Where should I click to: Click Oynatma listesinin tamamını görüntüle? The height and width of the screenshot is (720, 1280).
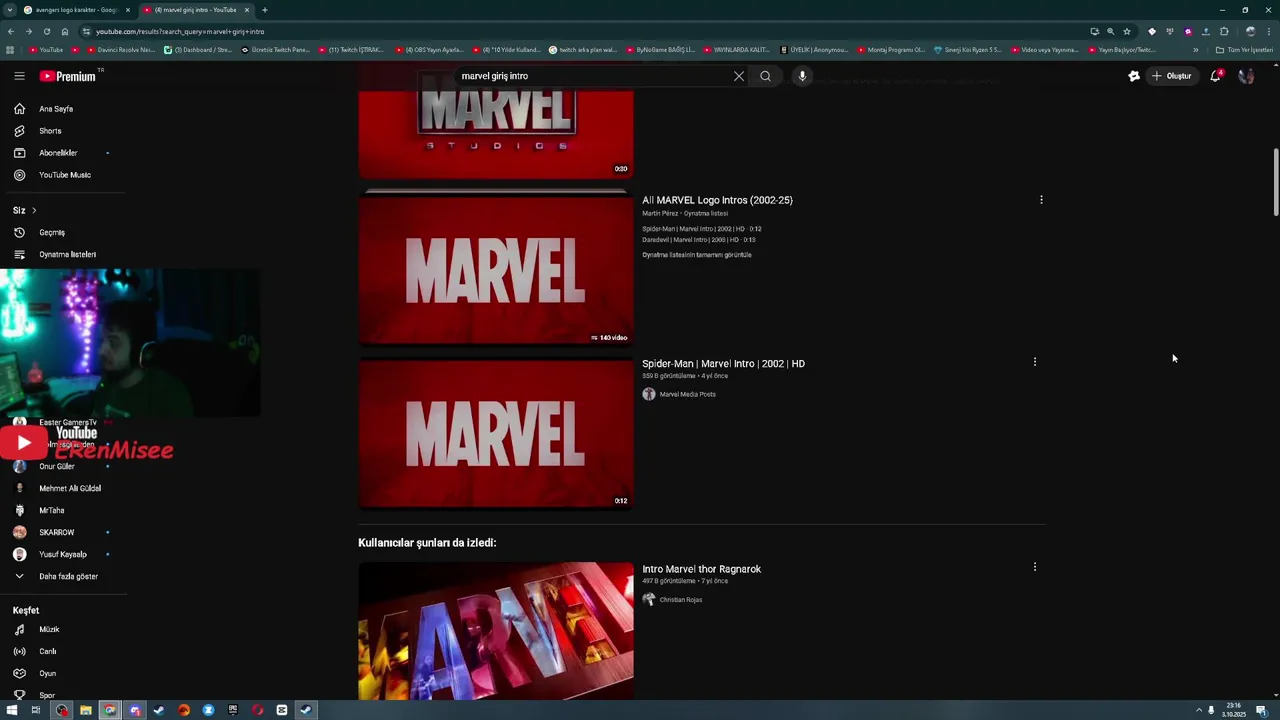697,255
